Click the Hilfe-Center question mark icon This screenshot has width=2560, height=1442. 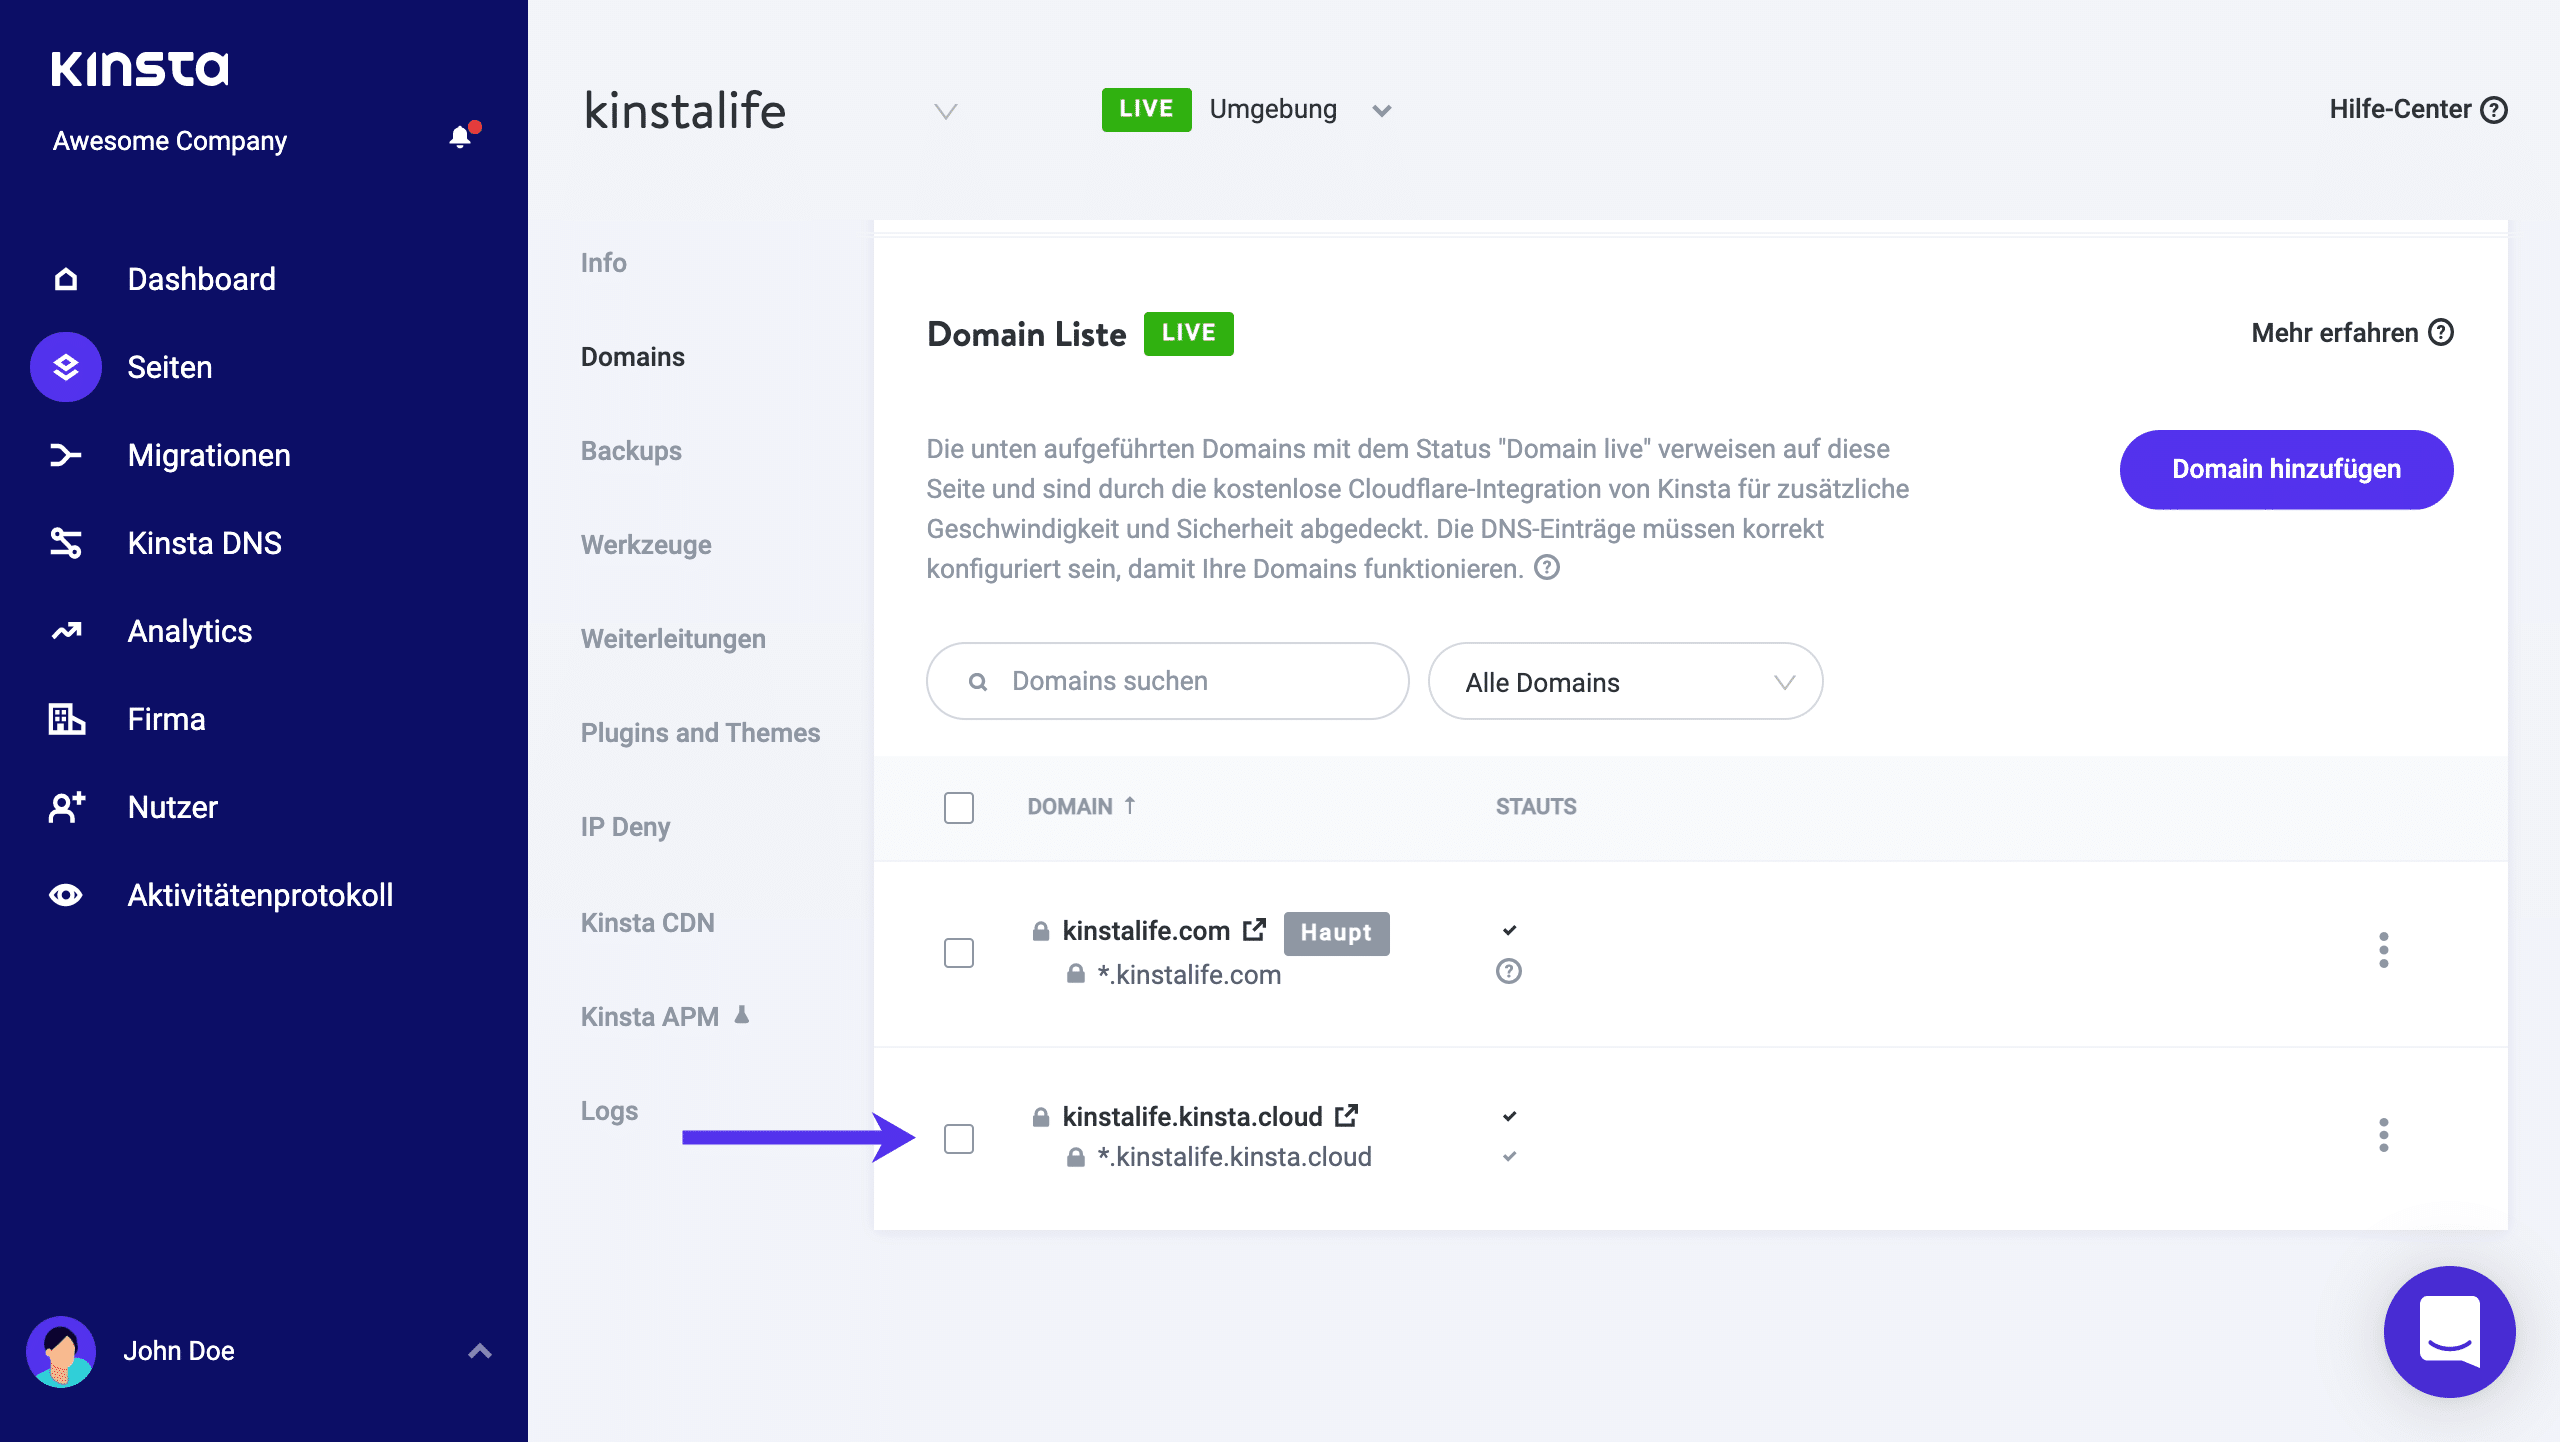tap(2494, 109)
